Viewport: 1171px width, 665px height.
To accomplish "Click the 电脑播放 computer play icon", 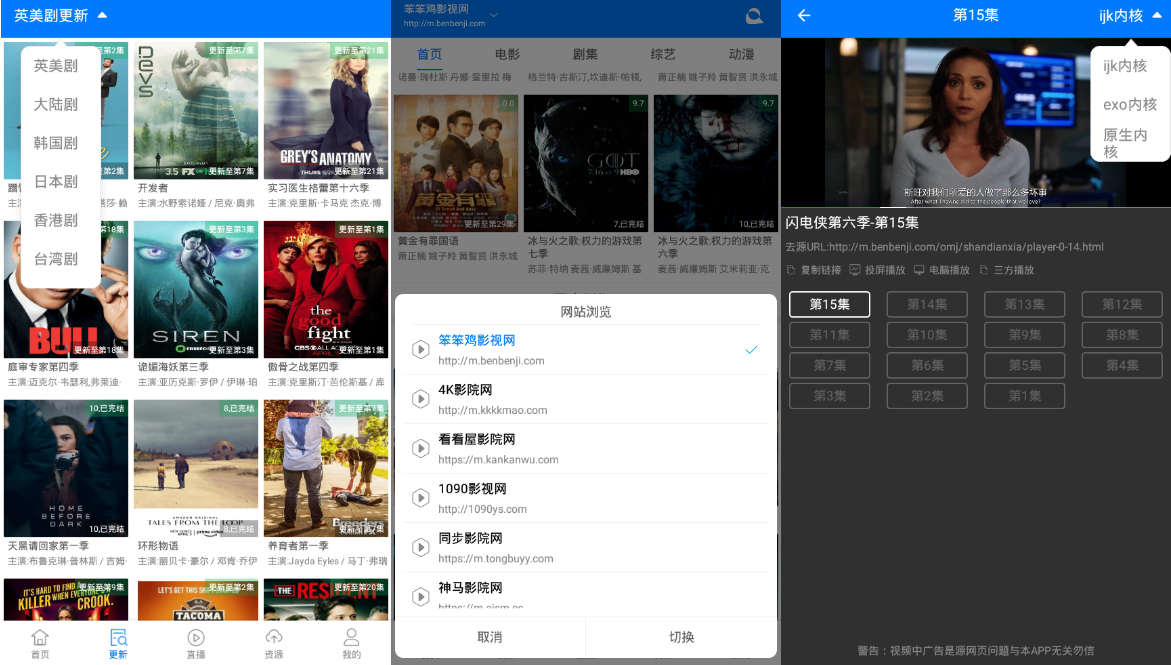I will coord(919,270).
